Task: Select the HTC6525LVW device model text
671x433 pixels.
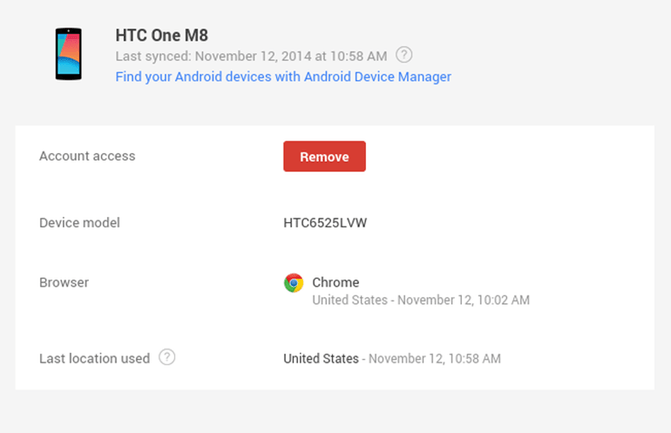Action: (x=325, y=222)
